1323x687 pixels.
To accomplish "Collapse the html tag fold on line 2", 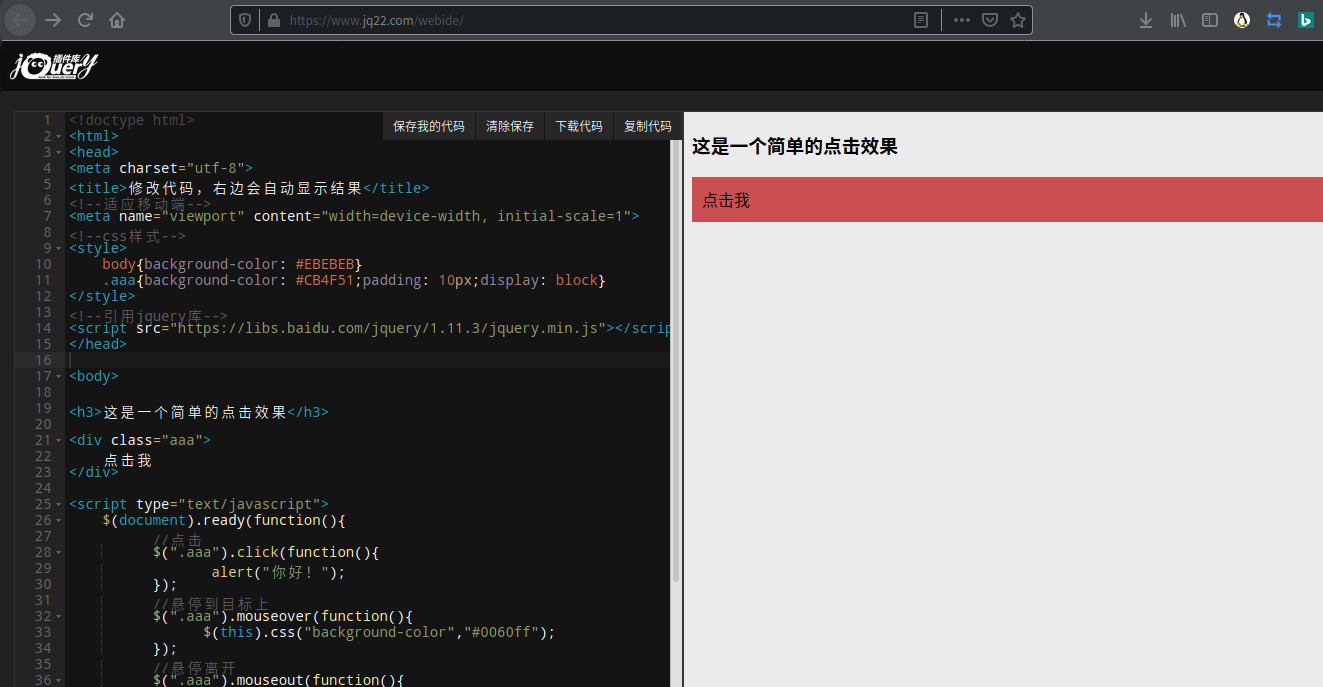I will coord(59,136).
